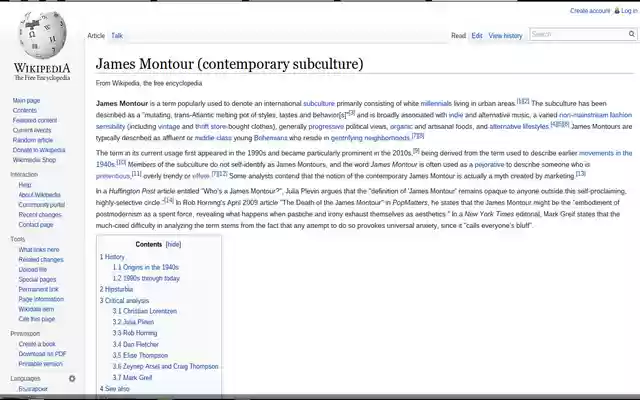Open the organic link
The width and height of the screenshot is (640, 400).
401,127
